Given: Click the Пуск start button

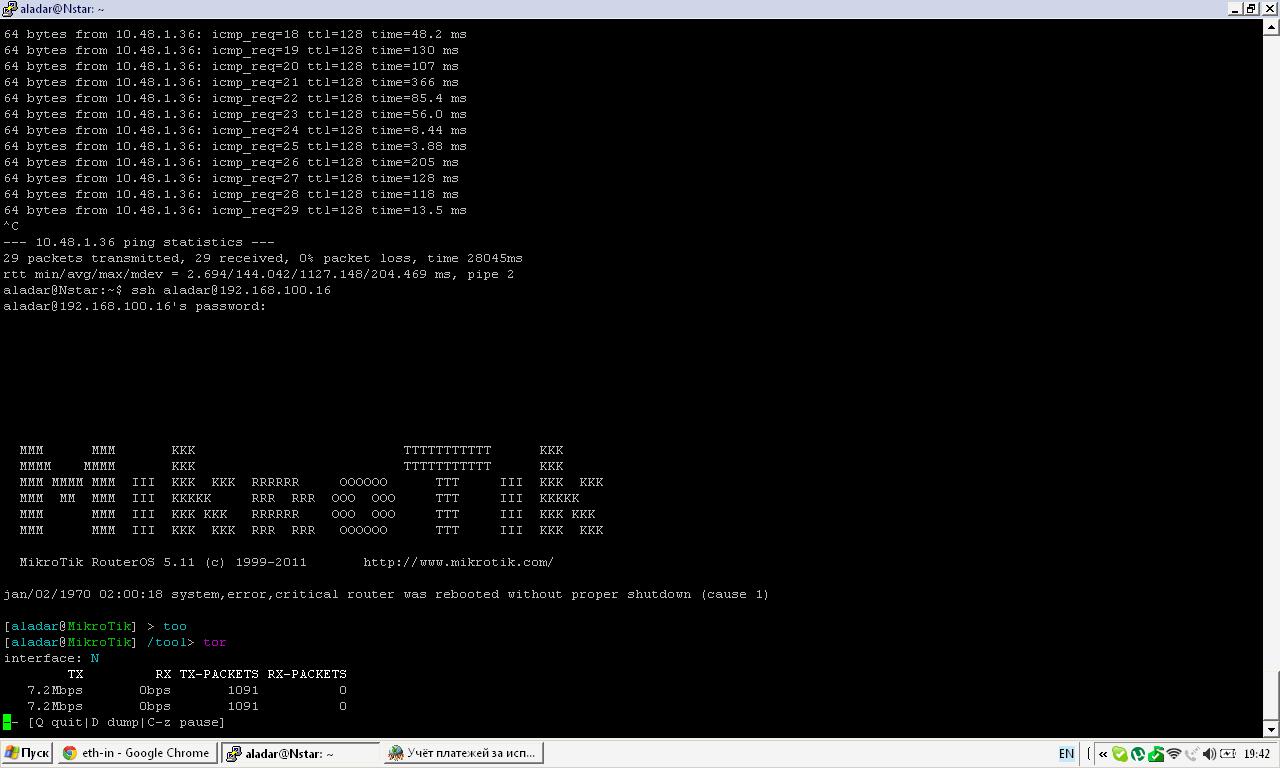Looking at the screenshot, I should [x=27, y=753].
